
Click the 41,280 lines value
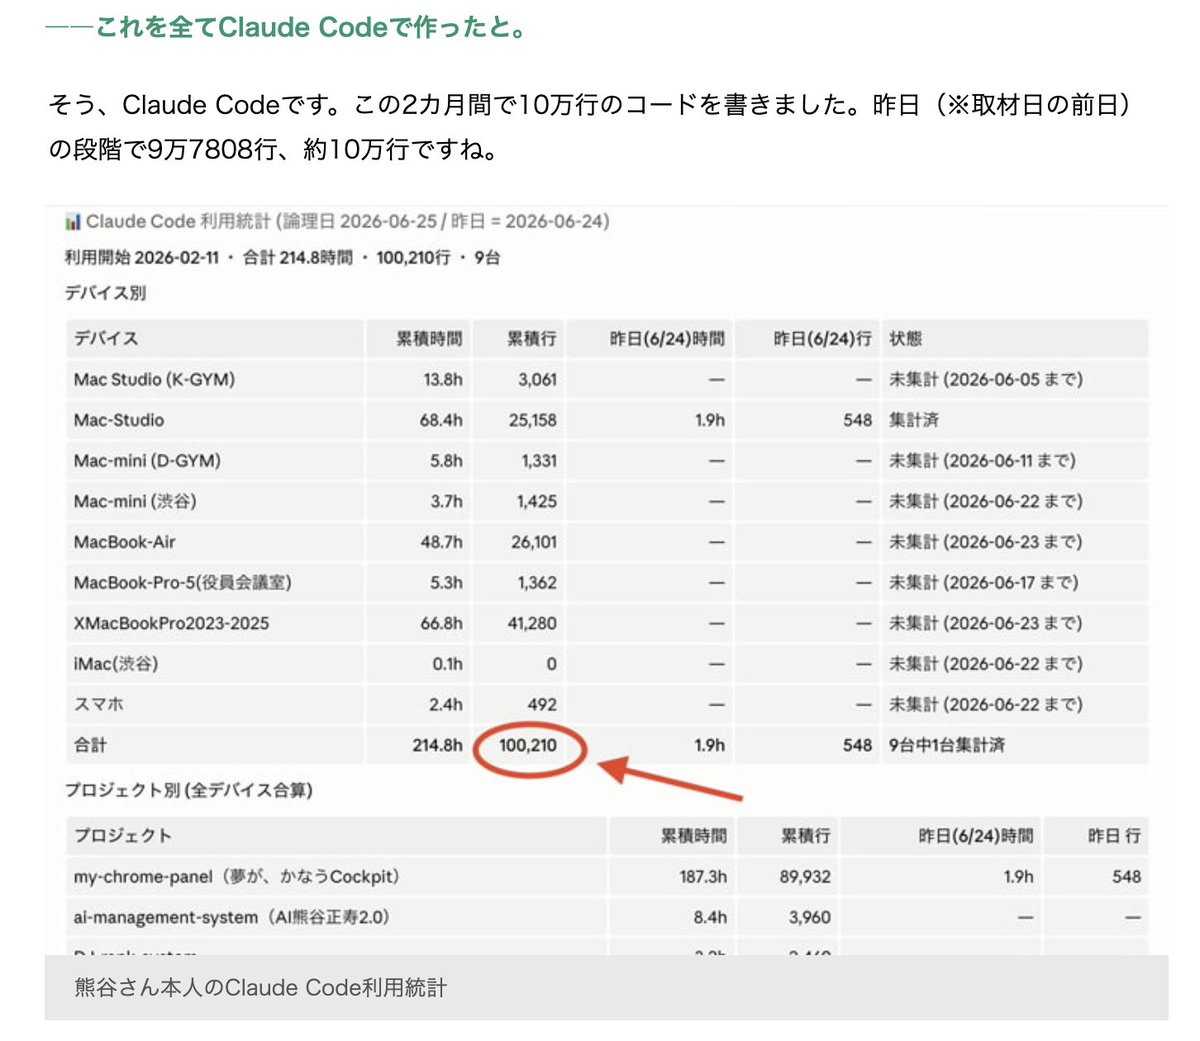(532, 623)
